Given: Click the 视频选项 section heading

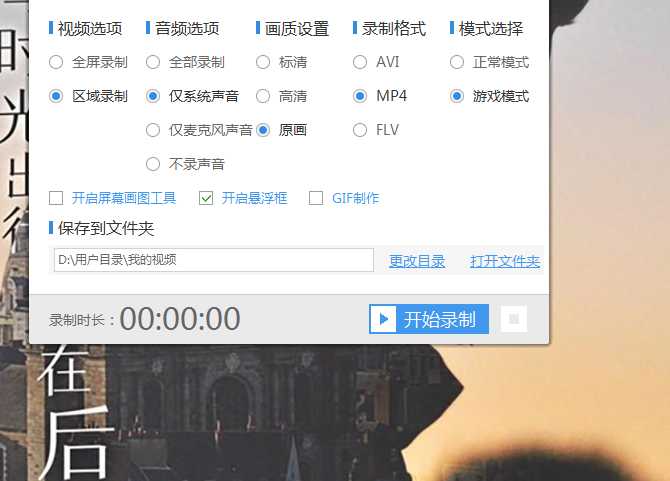Looking at the screenshot, I should coord(90,29).
